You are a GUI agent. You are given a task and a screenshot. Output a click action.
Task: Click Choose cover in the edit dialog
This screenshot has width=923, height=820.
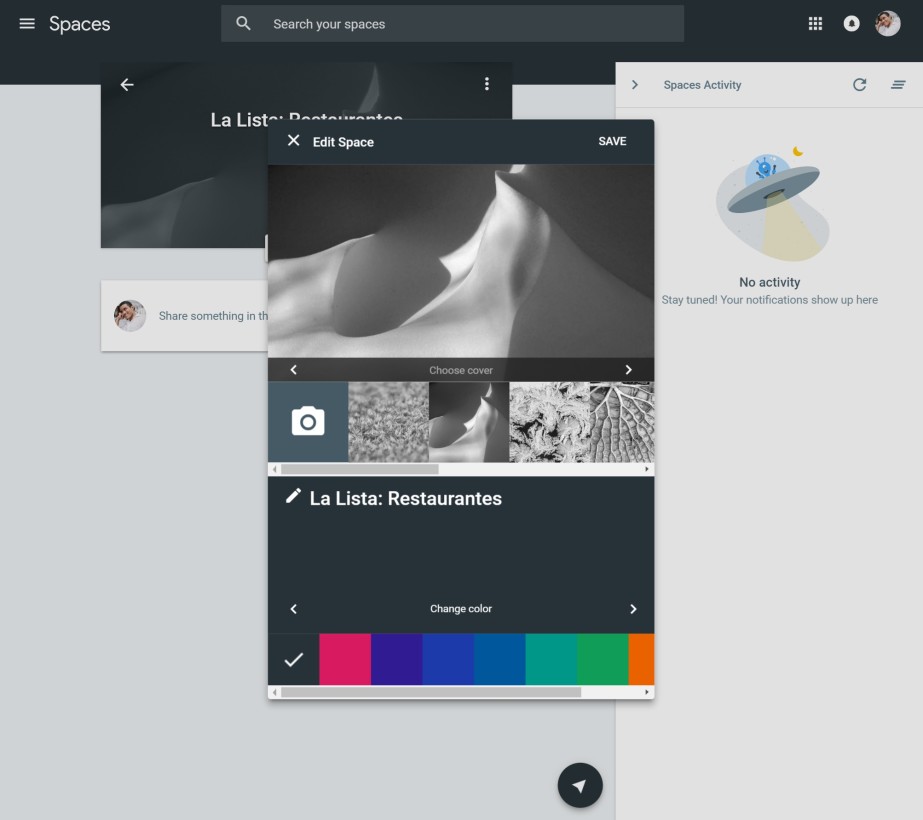461,369
